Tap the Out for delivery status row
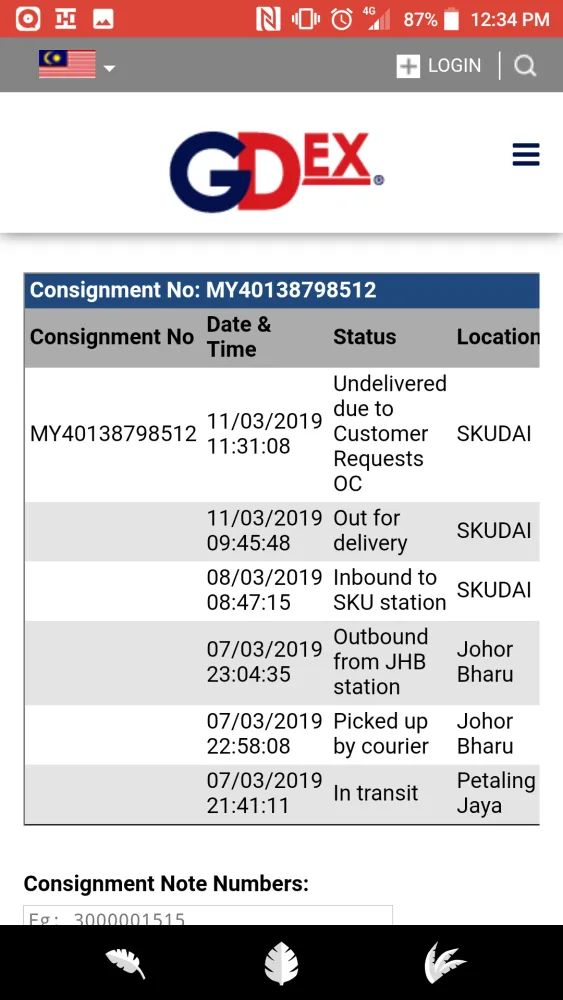The height and width of the screenshot is (1000, 563). (282, 531)
